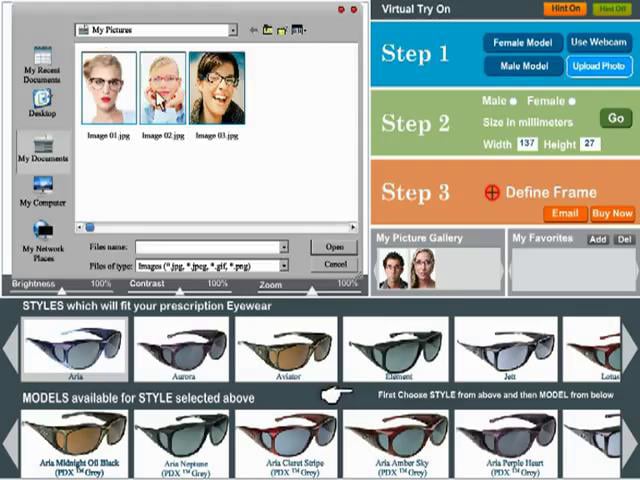Click Upload Photo button
This screenshot has height=480, width=640.
pyautogui.click(x=599, y=66)
